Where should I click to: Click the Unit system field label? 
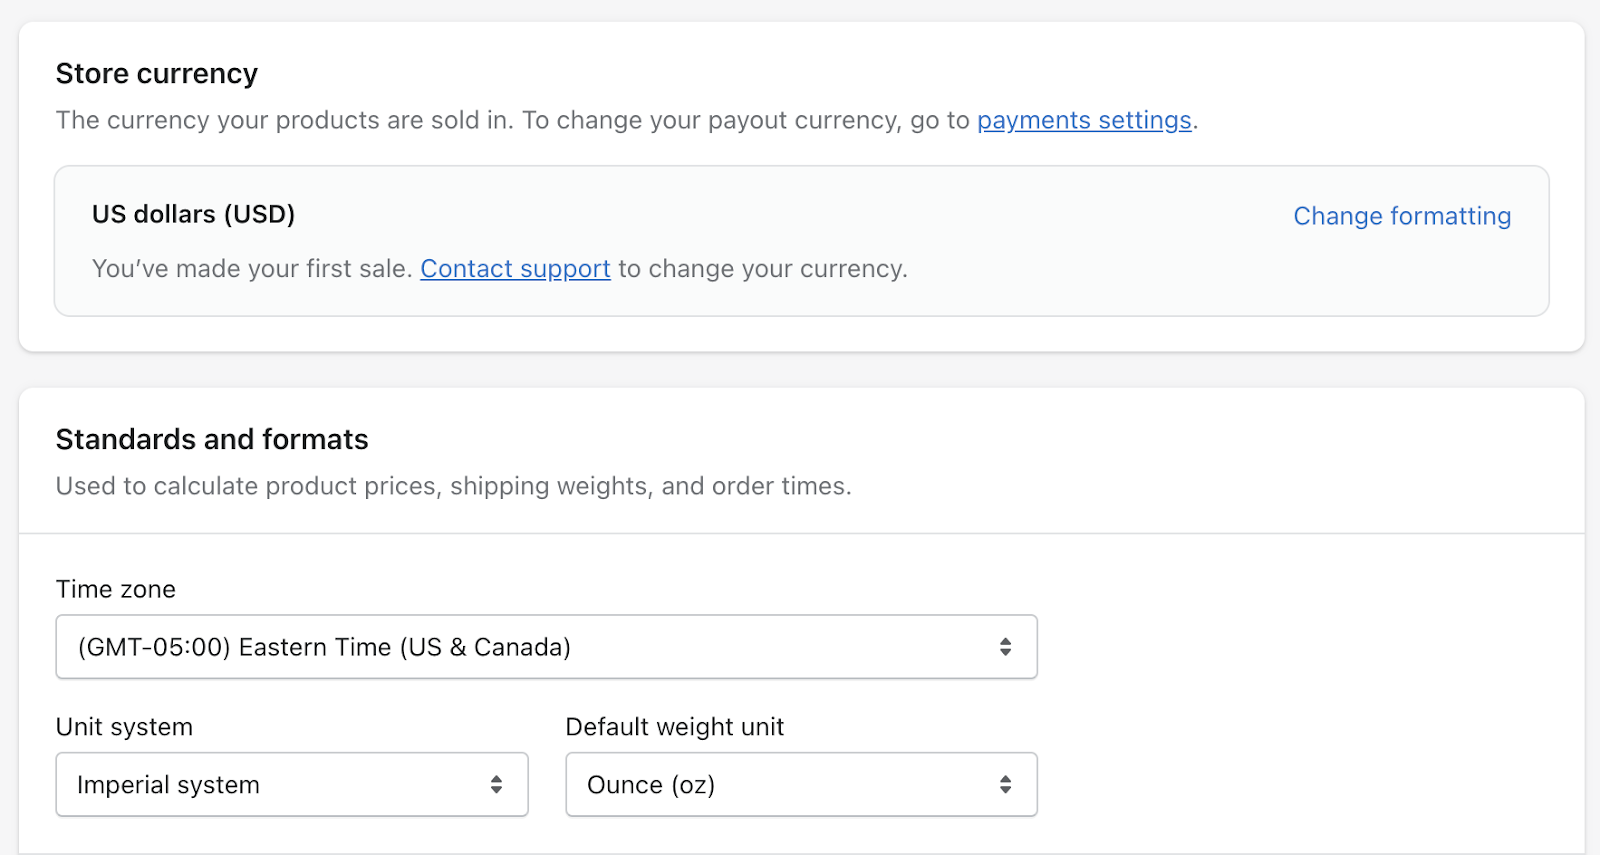pyautogui.click(x=124, y=727)
